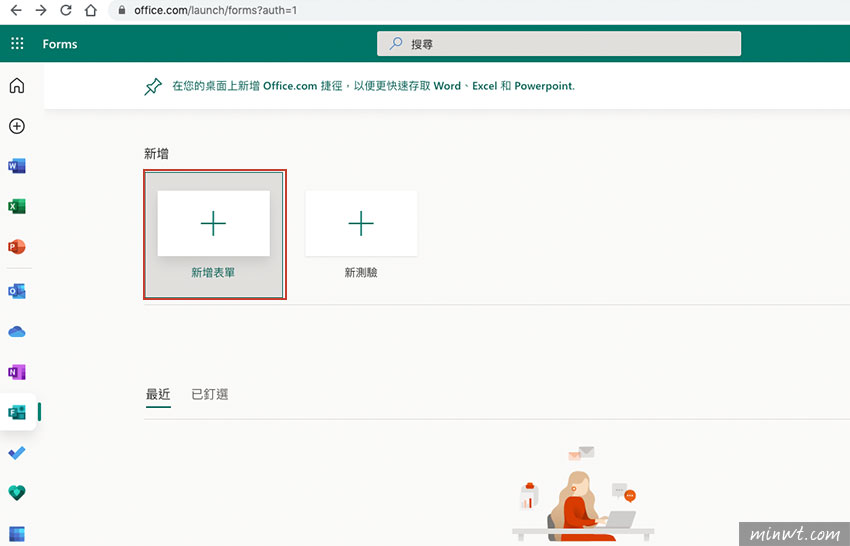Click the browser forward arrow
Viewport: 850px width, 546px height.
[x=41, y=10]
